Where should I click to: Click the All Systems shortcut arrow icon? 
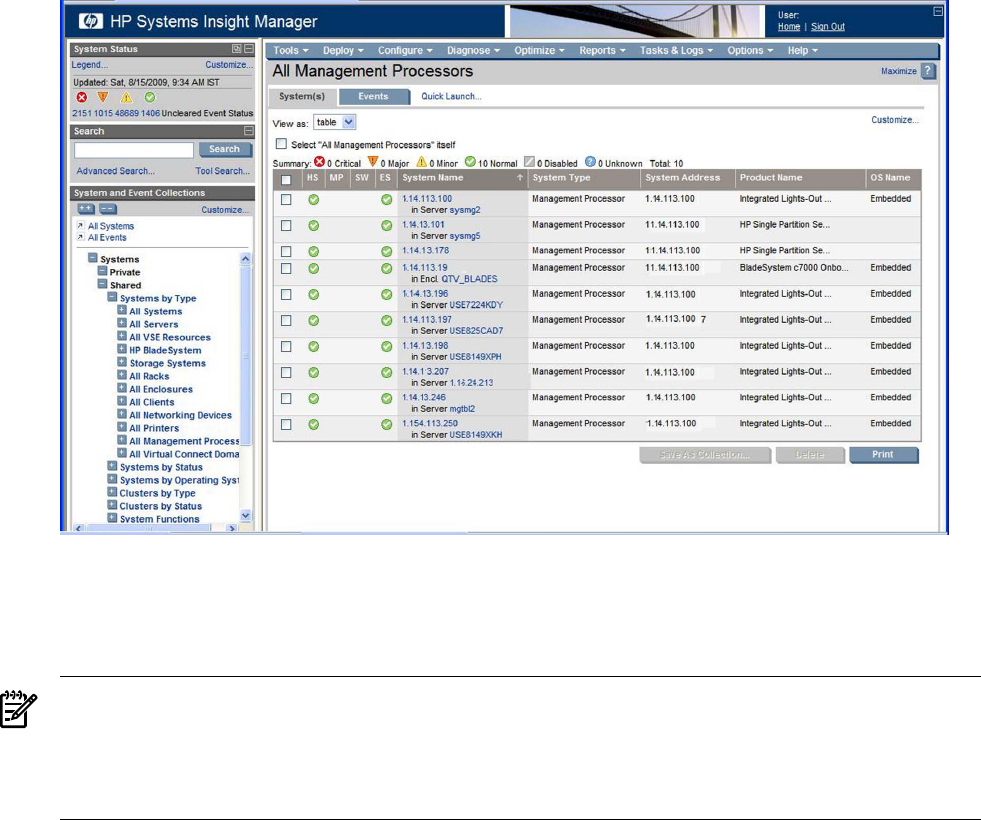coord(80,225)
